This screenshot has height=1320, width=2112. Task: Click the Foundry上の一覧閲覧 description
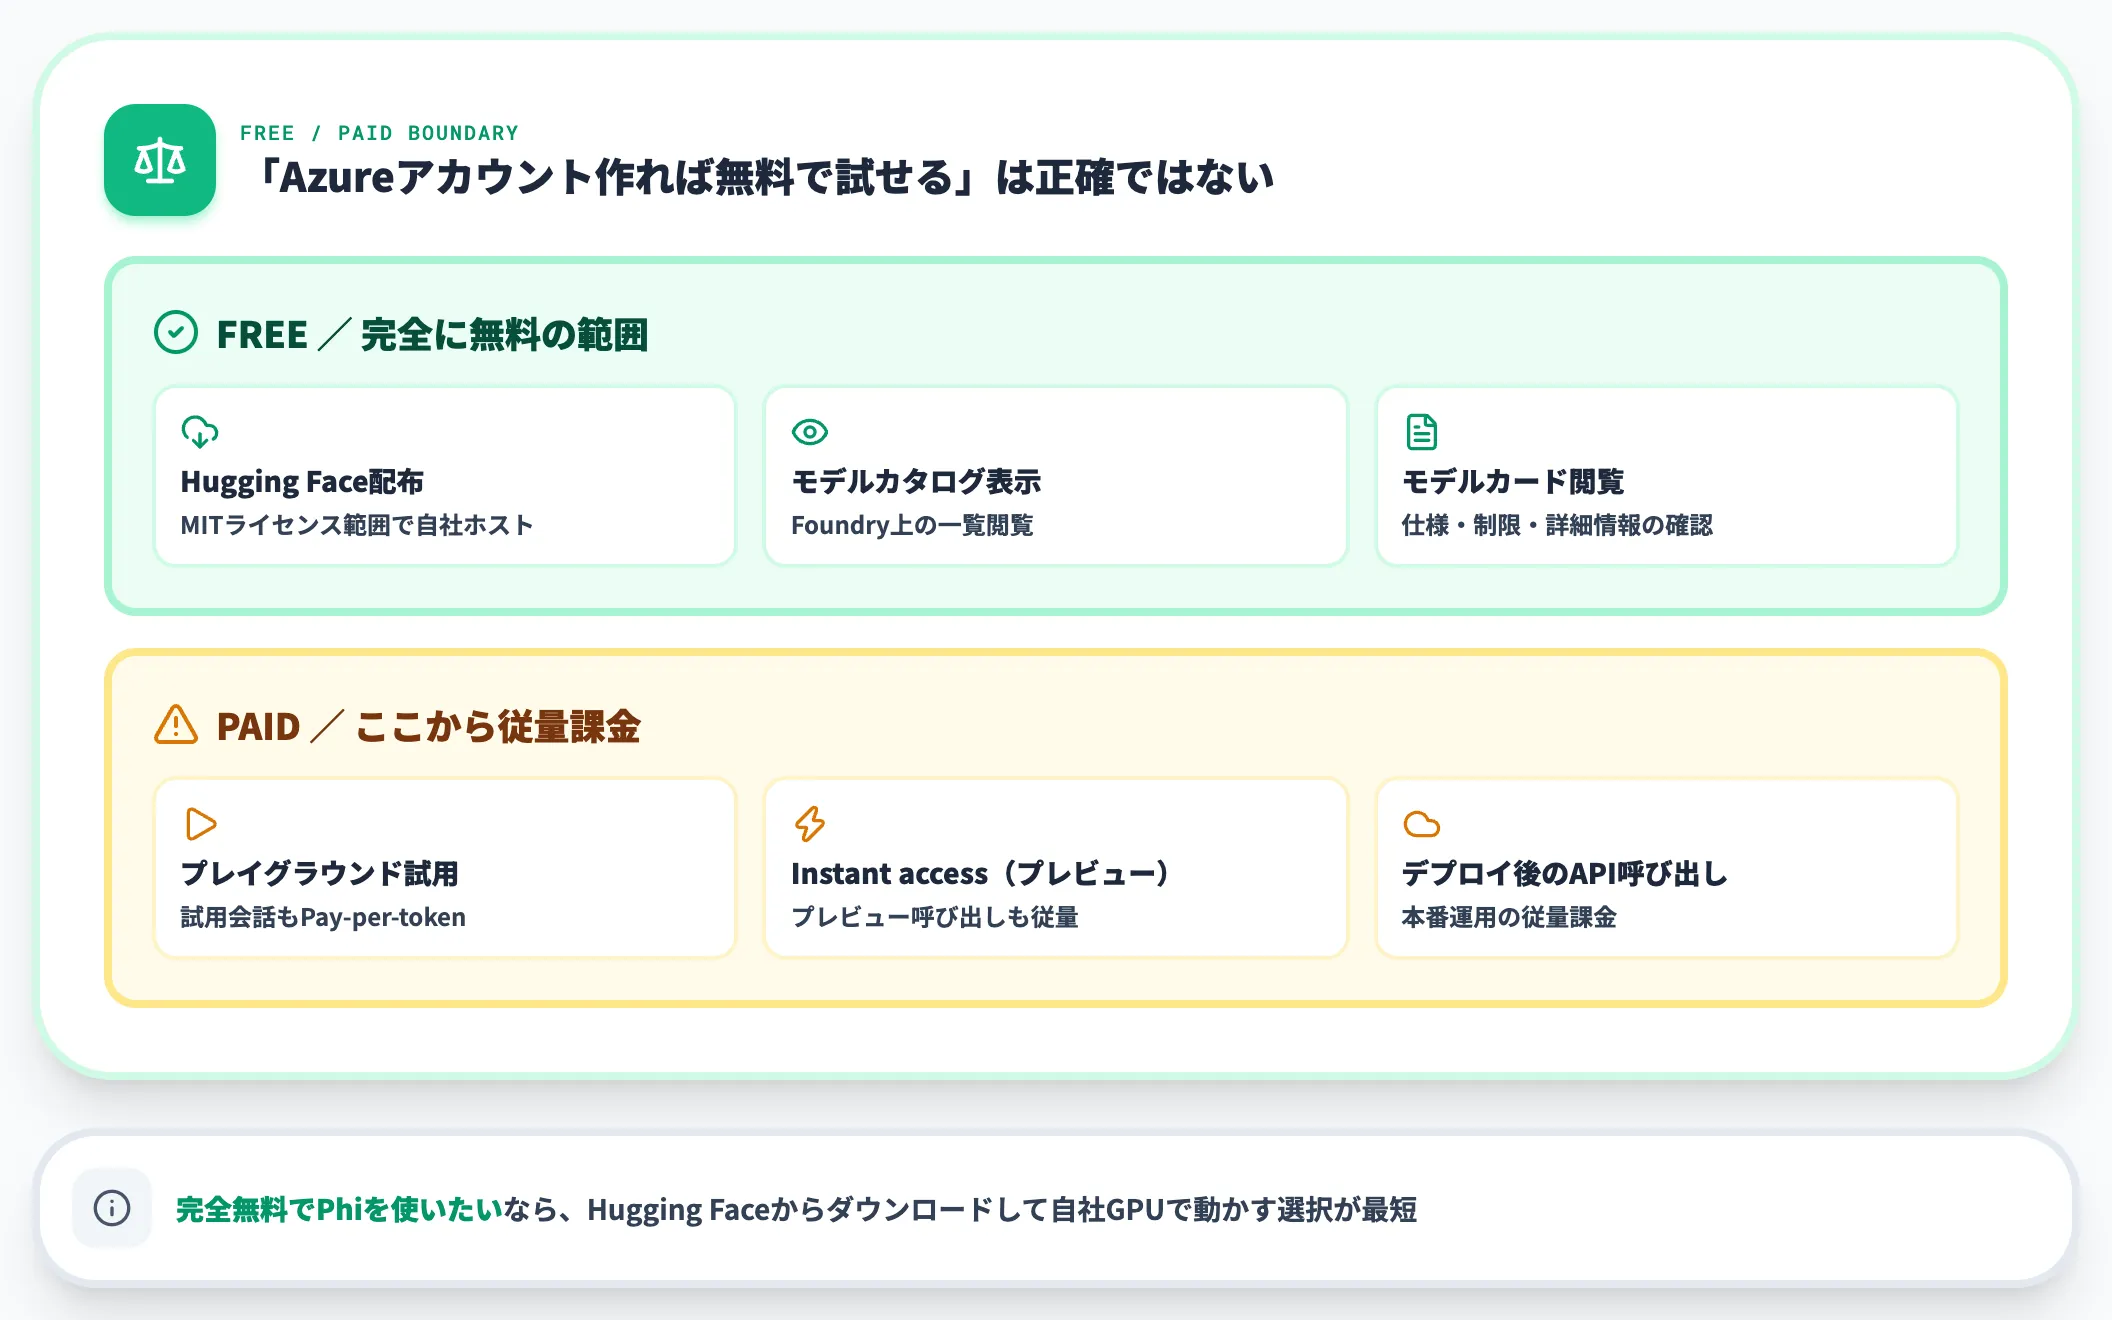tap(912, 525)
